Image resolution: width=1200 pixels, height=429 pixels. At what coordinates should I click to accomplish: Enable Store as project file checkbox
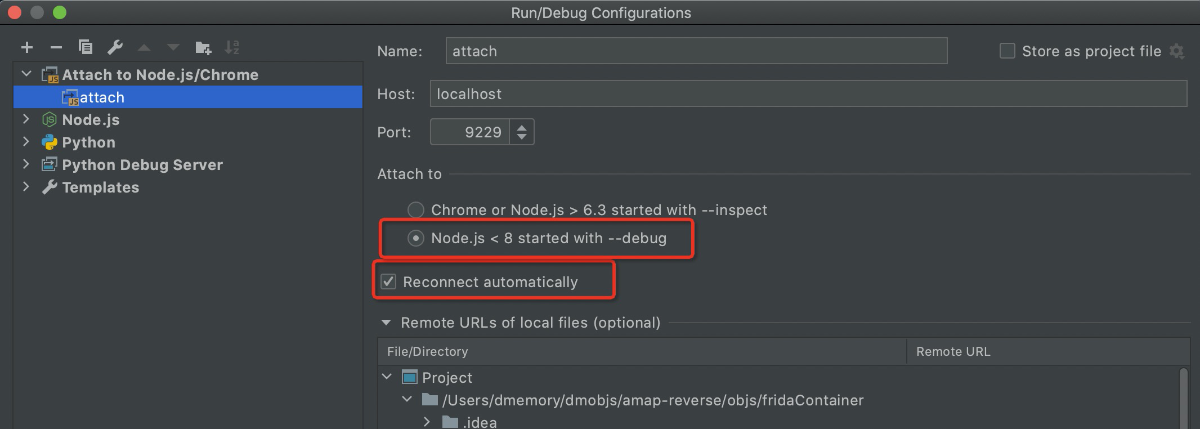[x=1008, y=51]
